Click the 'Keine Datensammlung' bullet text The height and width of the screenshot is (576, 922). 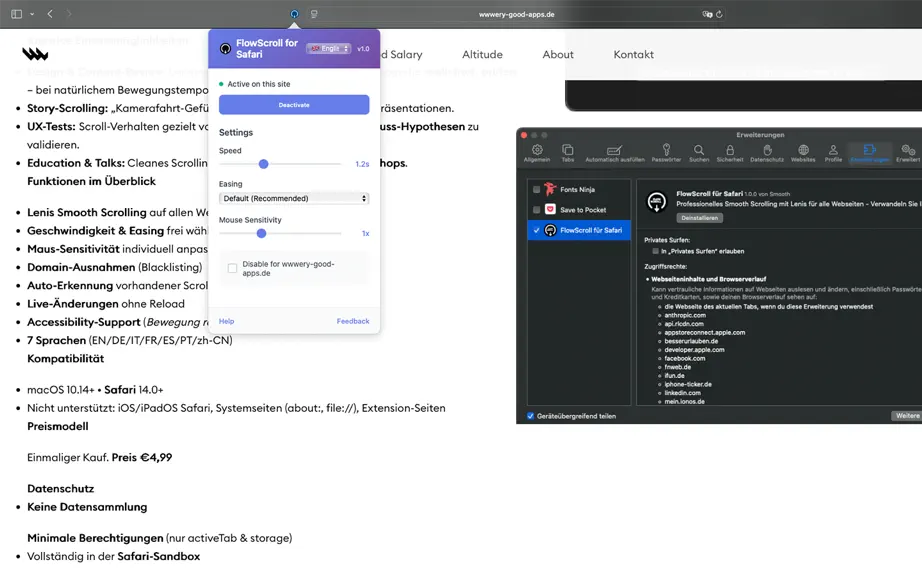[87, 507]
